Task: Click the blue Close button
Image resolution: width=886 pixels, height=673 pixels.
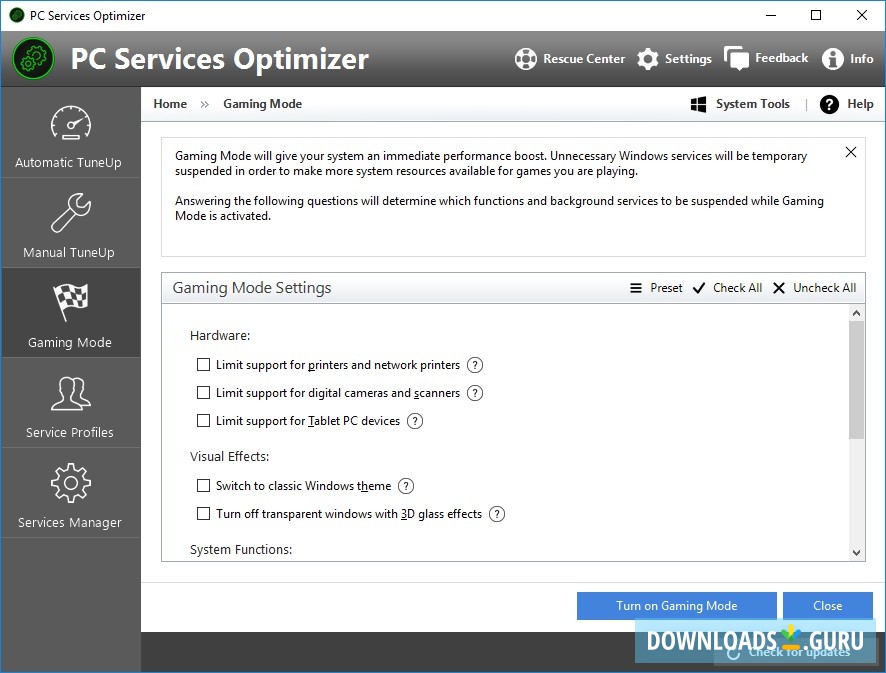Action: point(827,606)
